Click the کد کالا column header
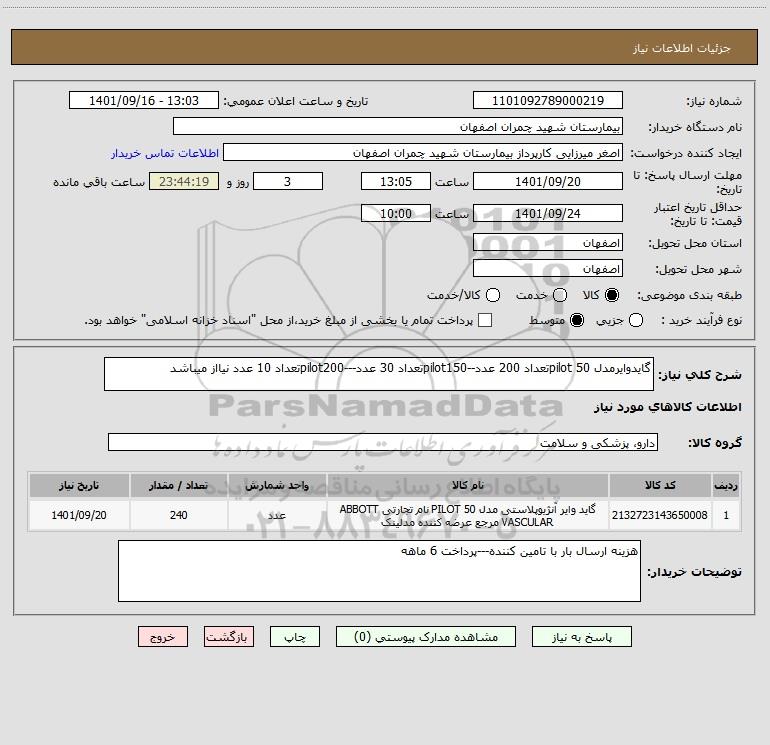770x745 pixels. click(x=660, y=485)
